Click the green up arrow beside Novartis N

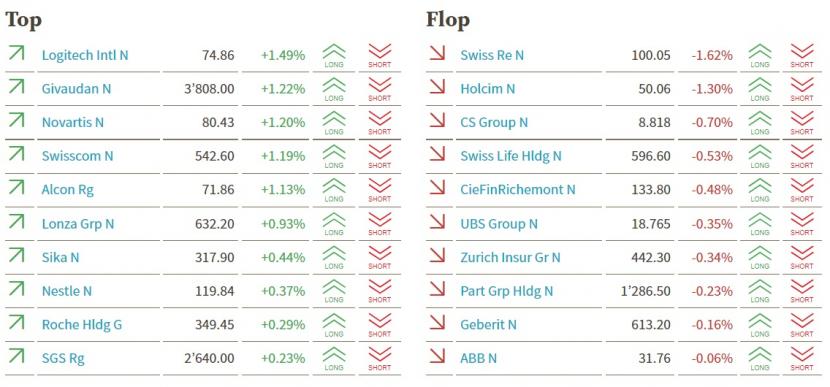coord(16,120)
